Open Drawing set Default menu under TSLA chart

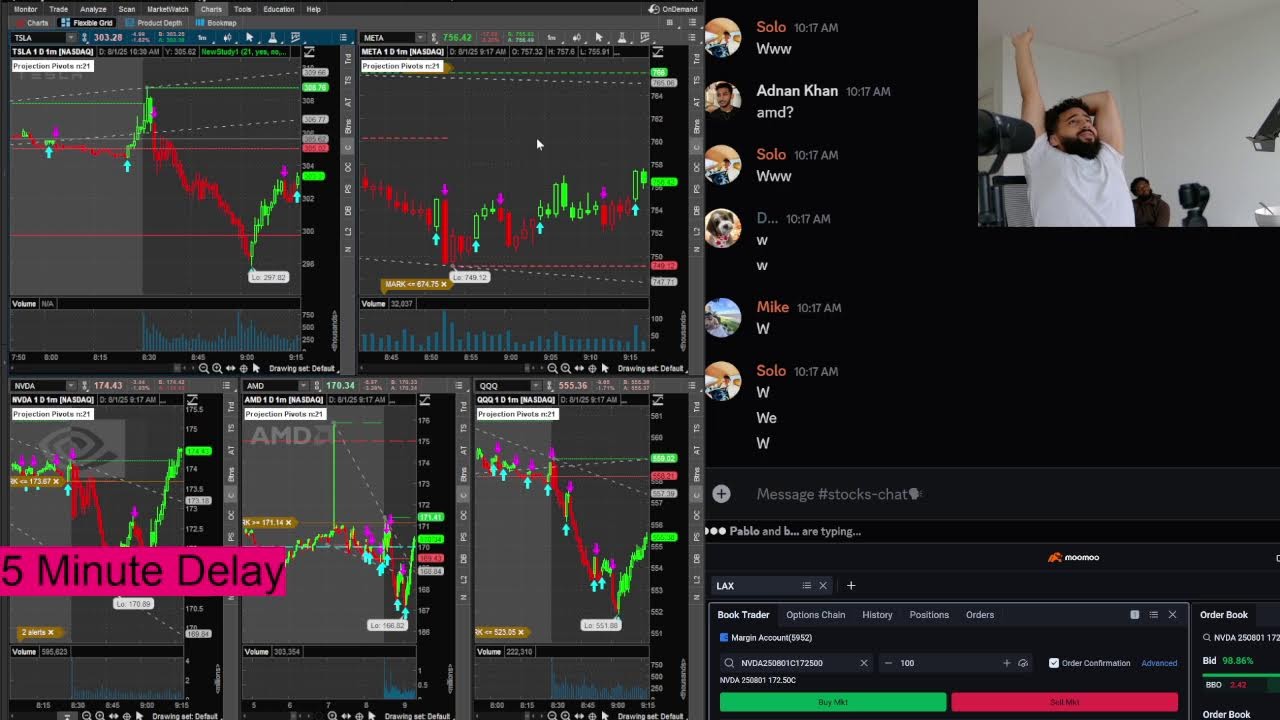coord(302,368)
